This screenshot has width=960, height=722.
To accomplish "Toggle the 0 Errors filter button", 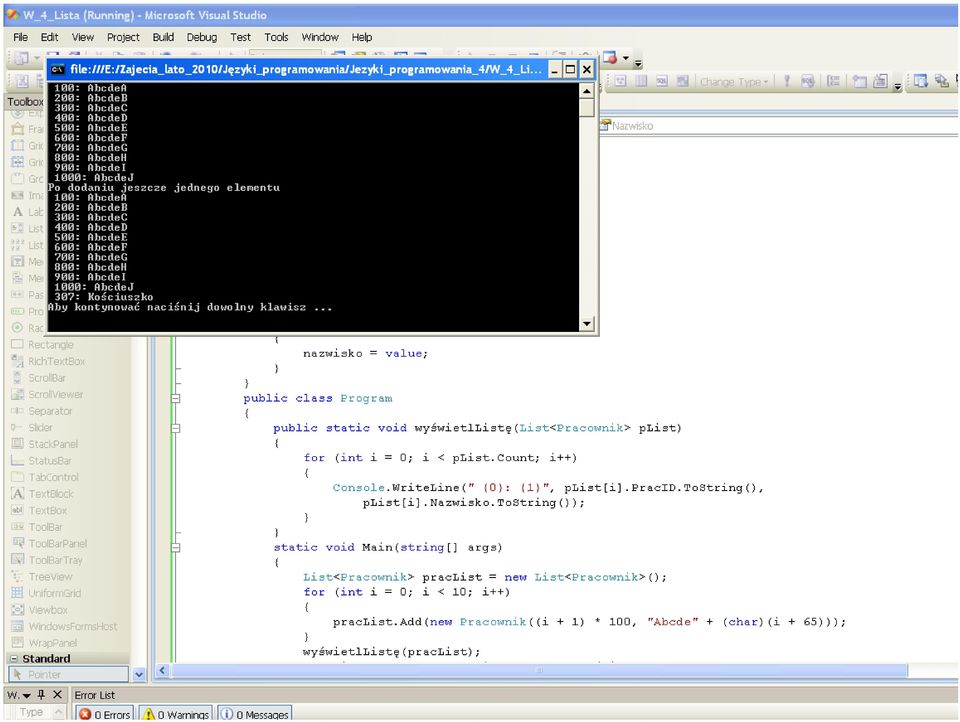I will click(x=105, y=714).
